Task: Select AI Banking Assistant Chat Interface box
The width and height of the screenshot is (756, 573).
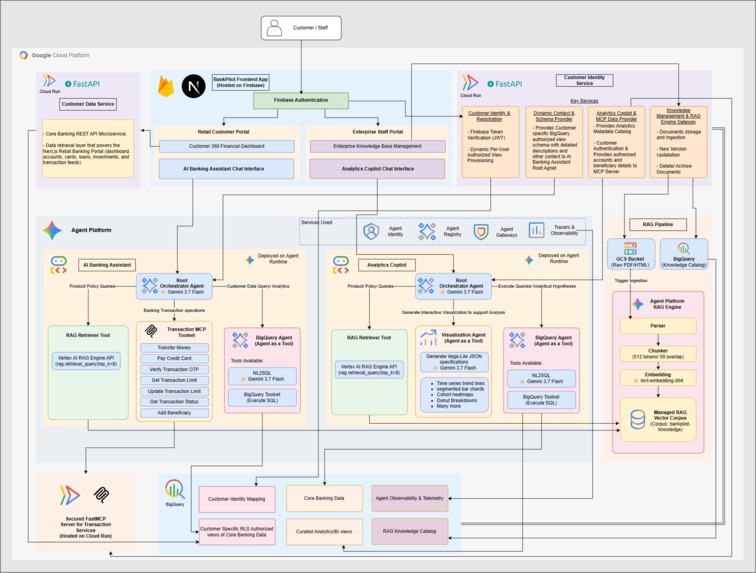Action: click(x=227, y=169)
